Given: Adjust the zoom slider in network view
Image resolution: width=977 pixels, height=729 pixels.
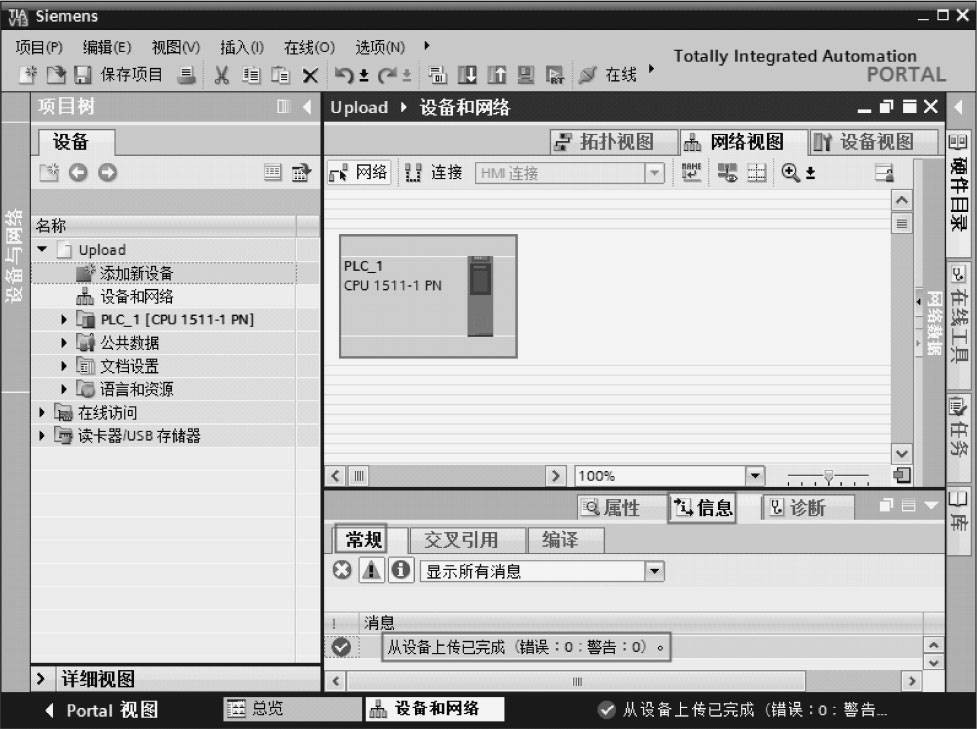Looking at the screenshot, I should click(828, 477).
